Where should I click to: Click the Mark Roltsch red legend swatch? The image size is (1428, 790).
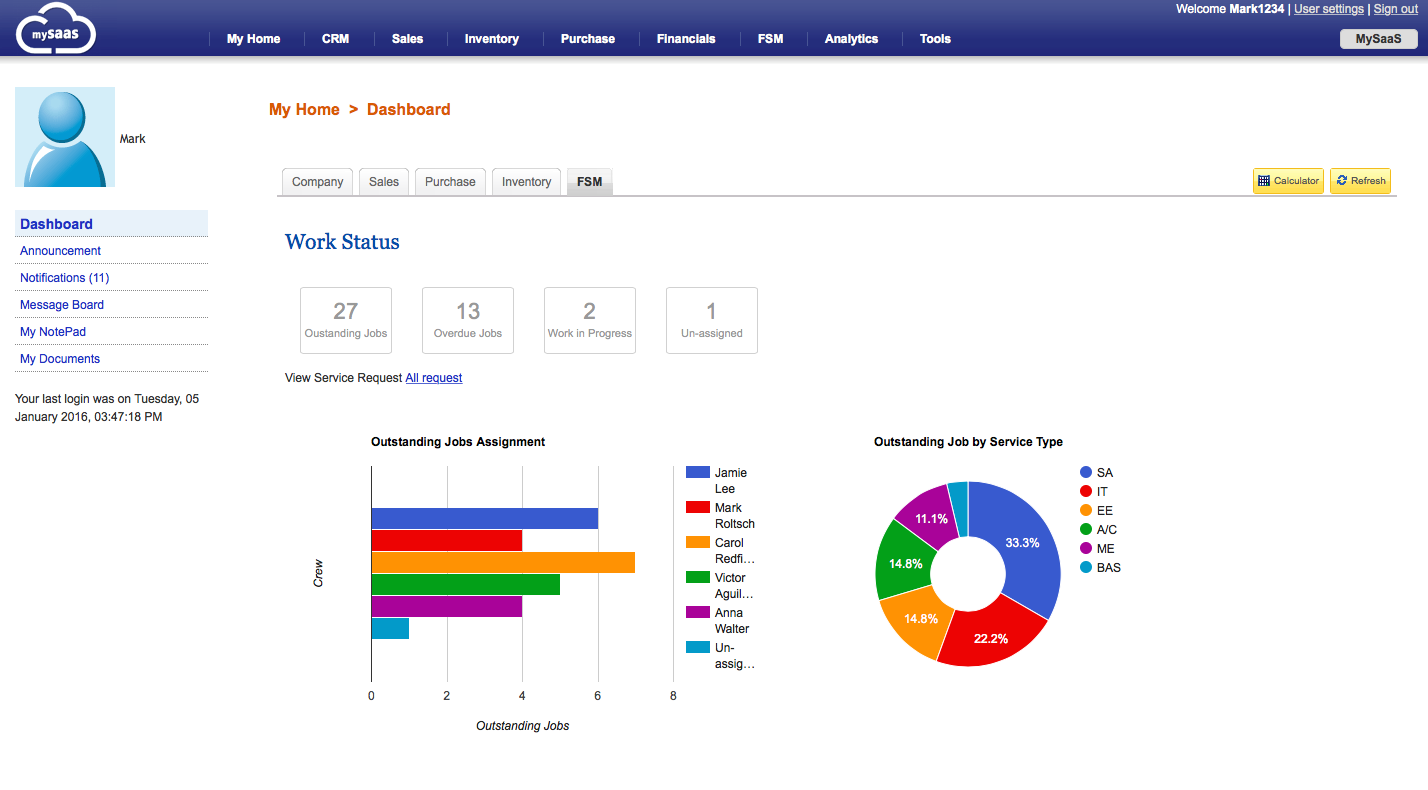pyautogui.click(x=698, y=508)
